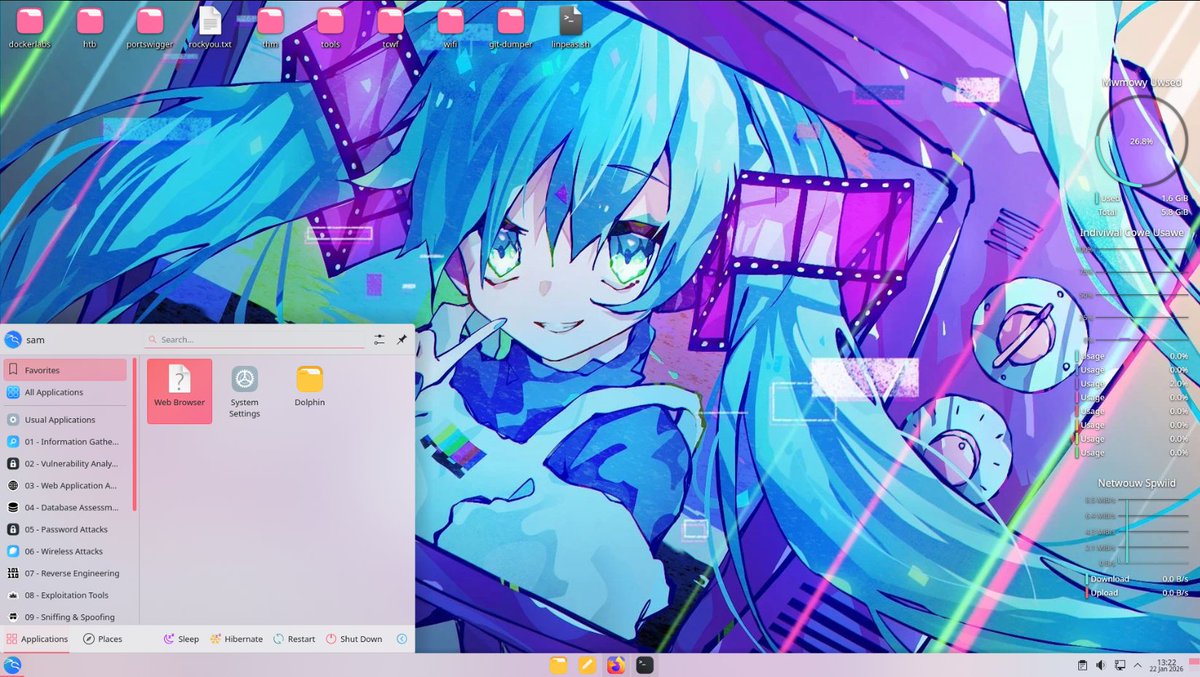Open the terminal from the taskbar

[x=645, y=665]
